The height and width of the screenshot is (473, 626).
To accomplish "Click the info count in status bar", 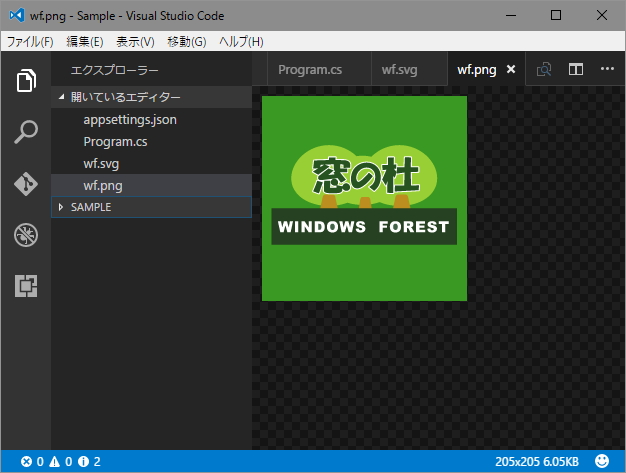I will [89, 462].
